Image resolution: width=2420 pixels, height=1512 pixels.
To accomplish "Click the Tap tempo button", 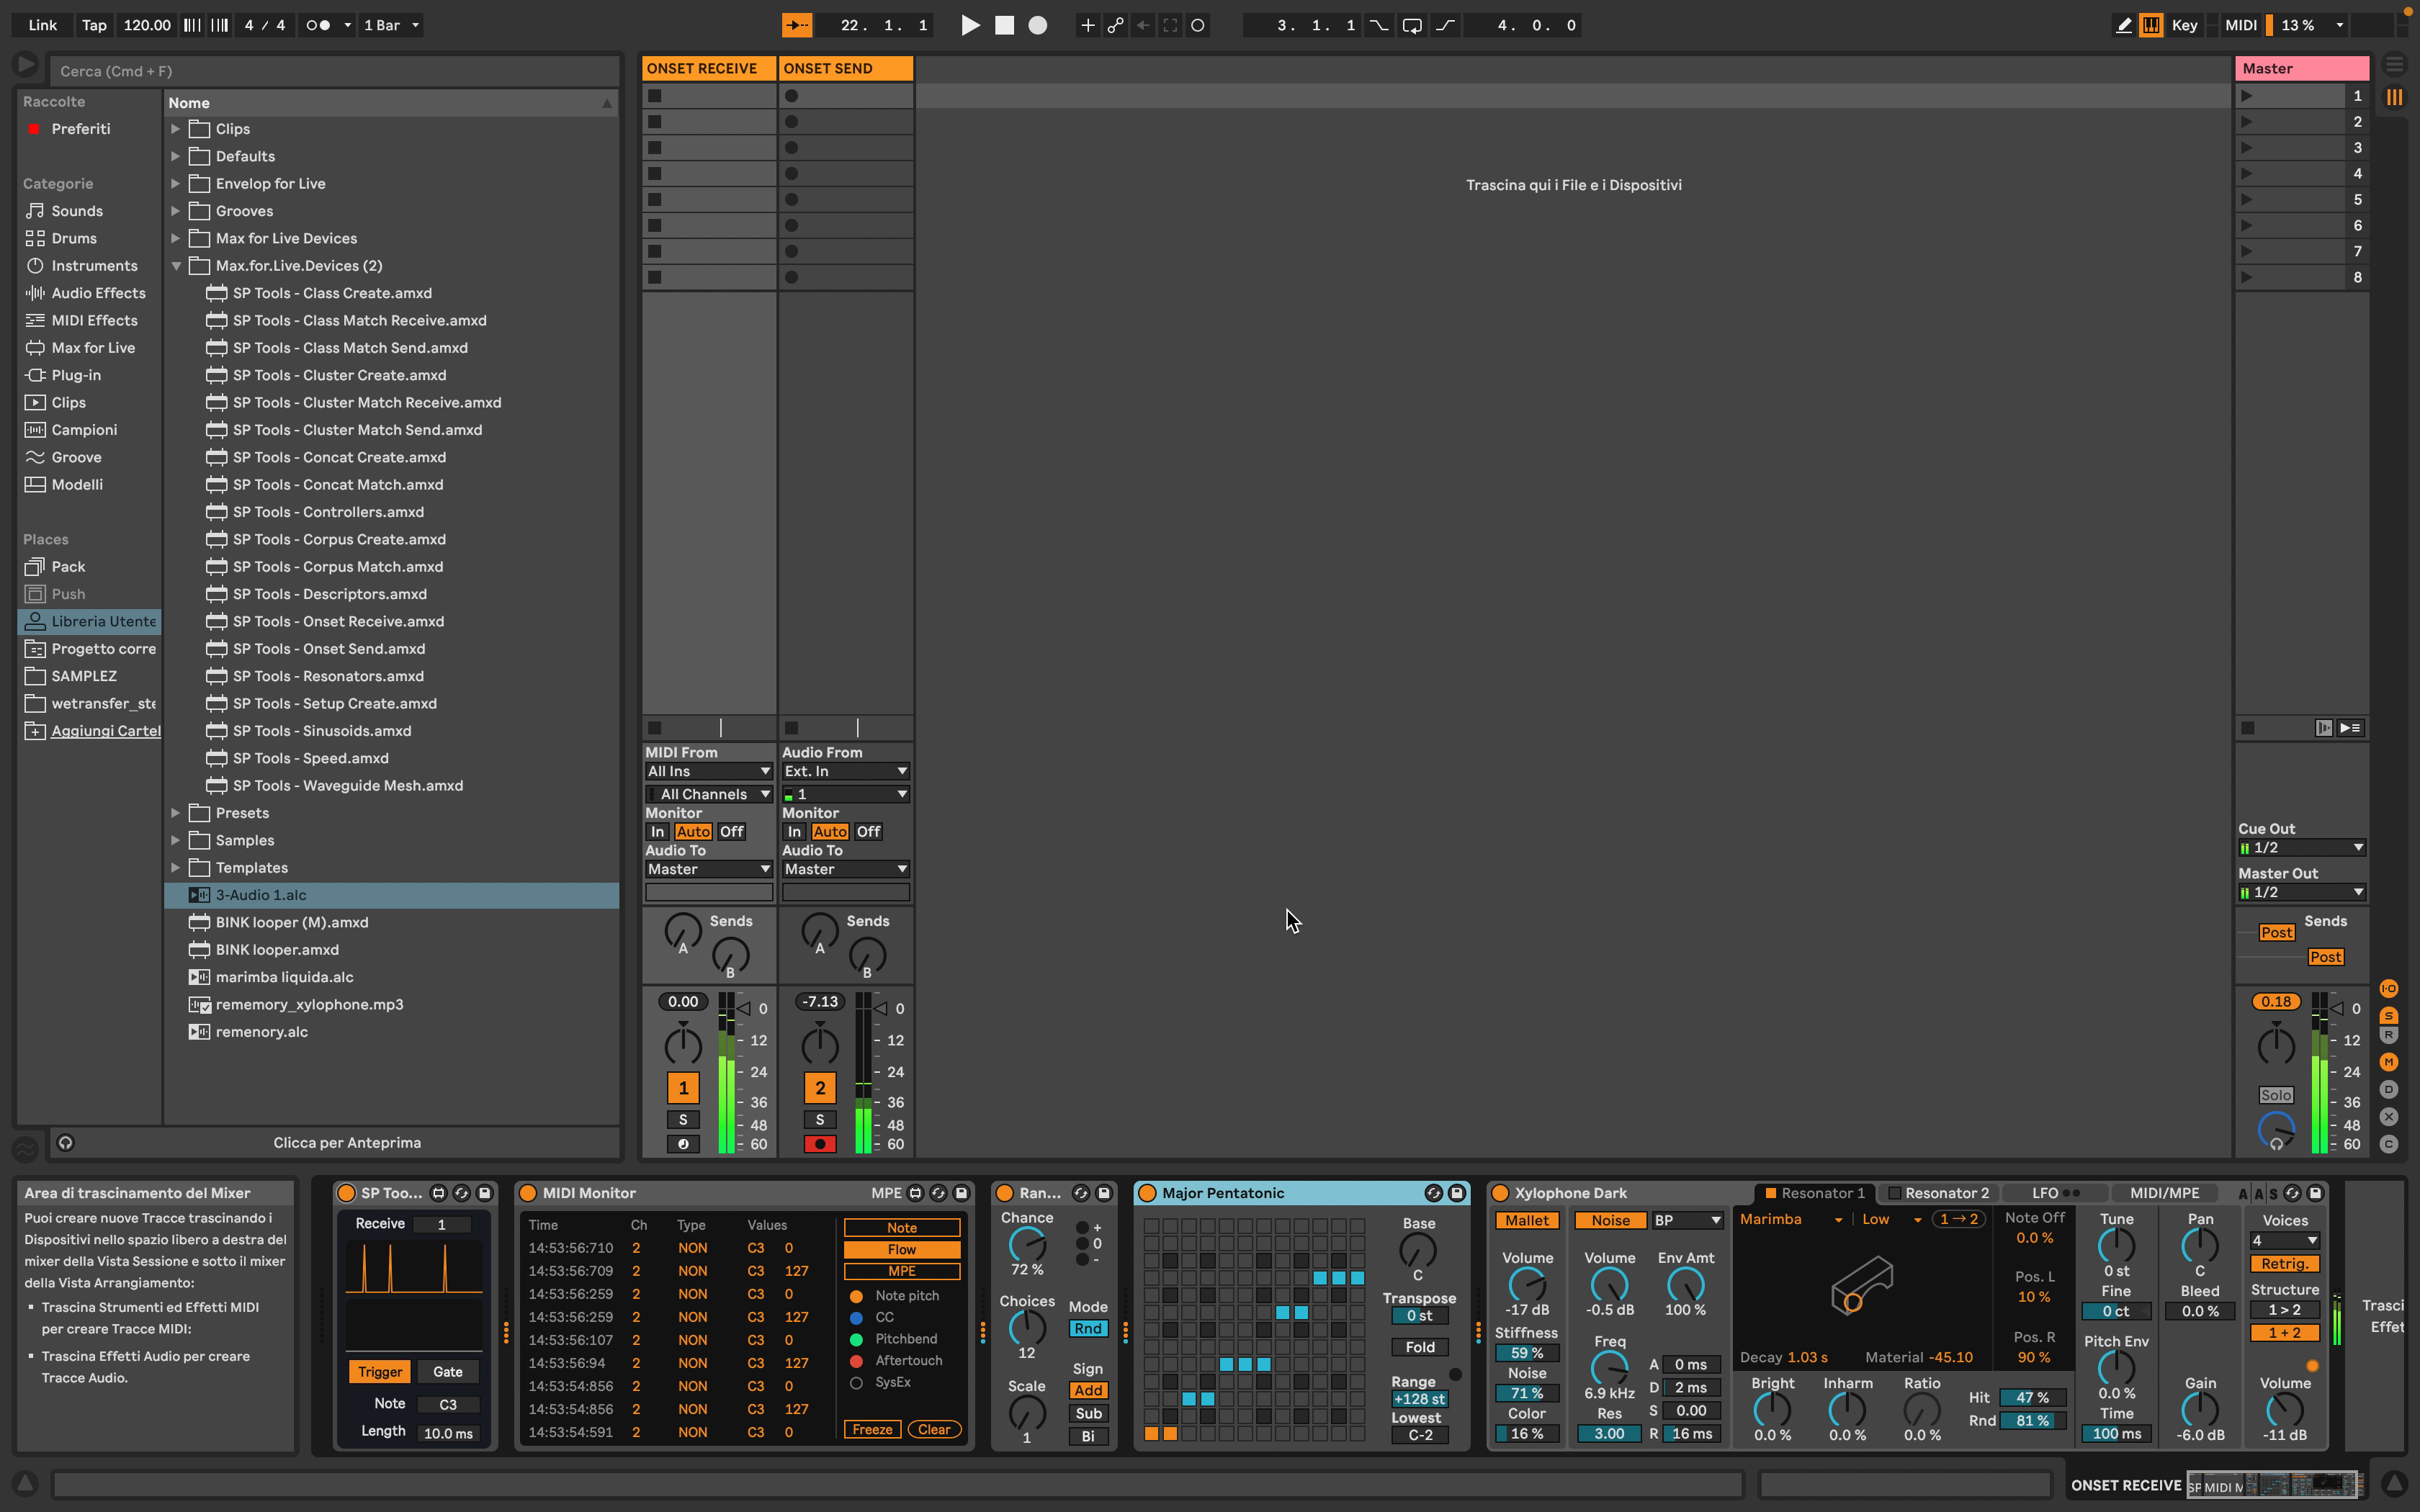I will (94, 25).
